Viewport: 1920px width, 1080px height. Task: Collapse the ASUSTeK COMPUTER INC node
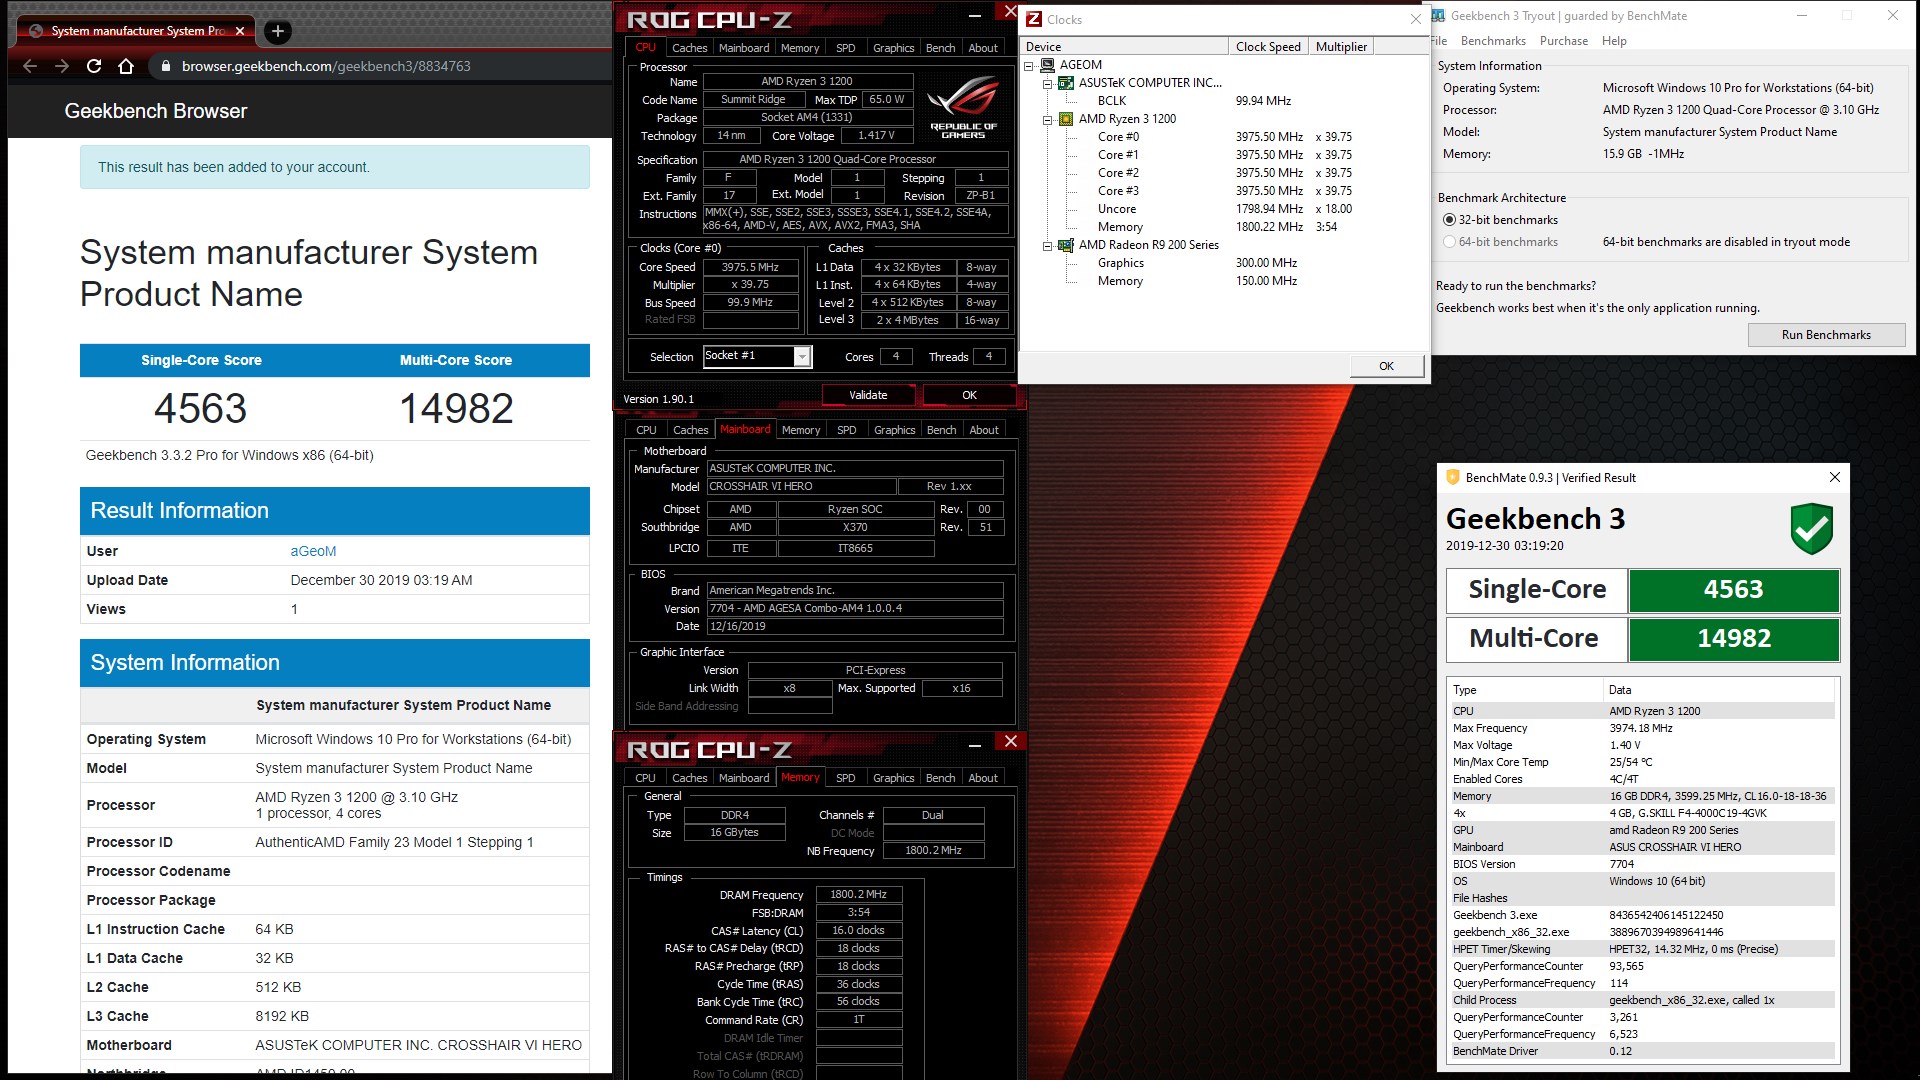pos(1047,84)
